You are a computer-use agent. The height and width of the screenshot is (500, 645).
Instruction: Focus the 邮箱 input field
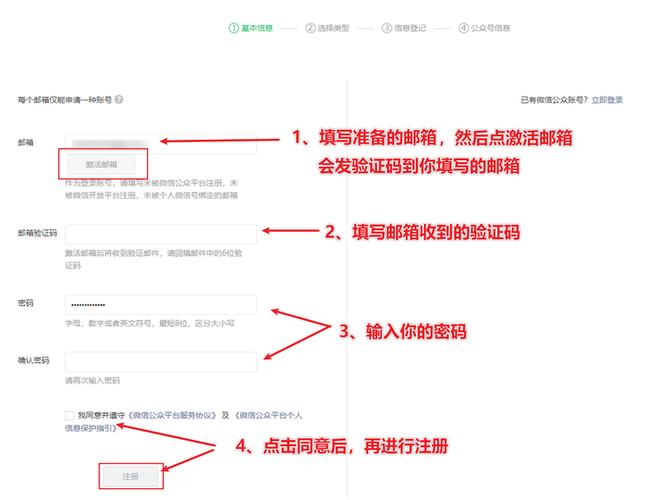point(161,144)
